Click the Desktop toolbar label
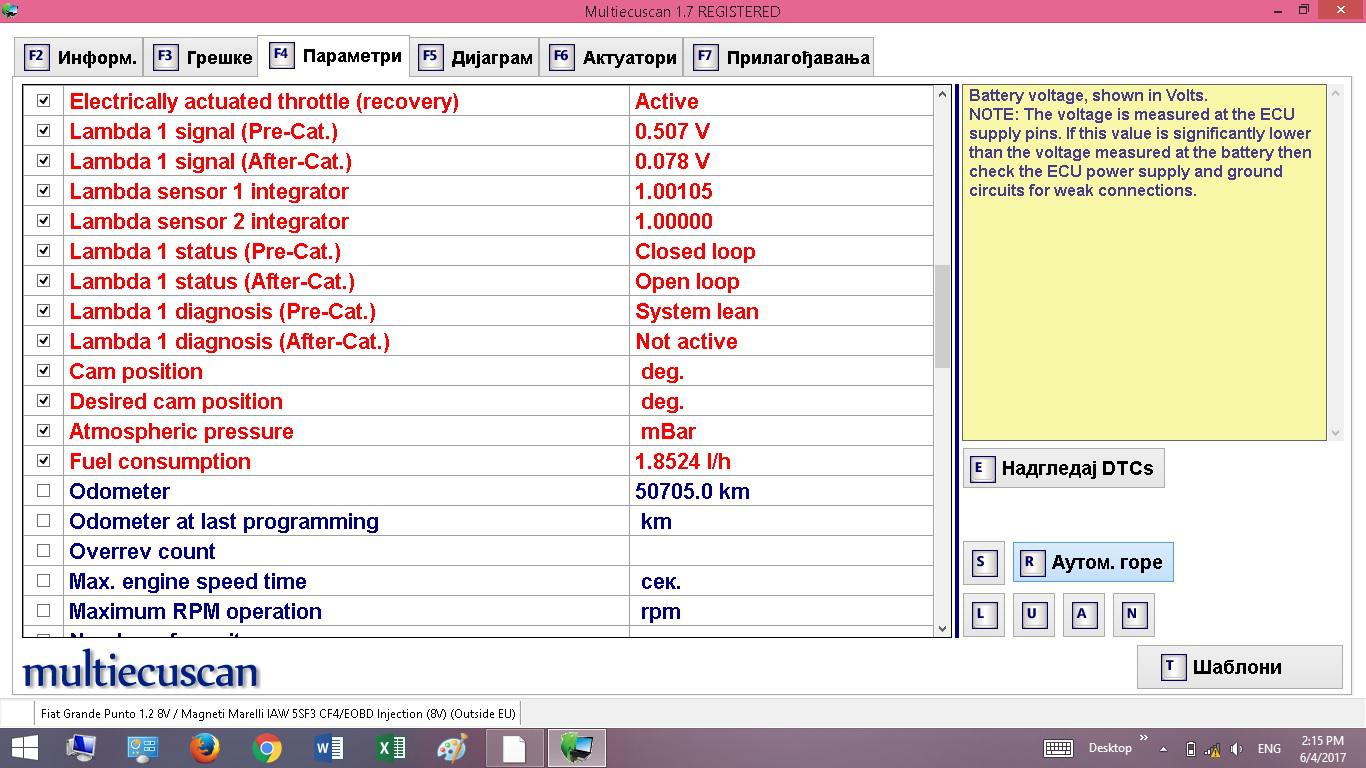1366x768 pixels. 1110,748
